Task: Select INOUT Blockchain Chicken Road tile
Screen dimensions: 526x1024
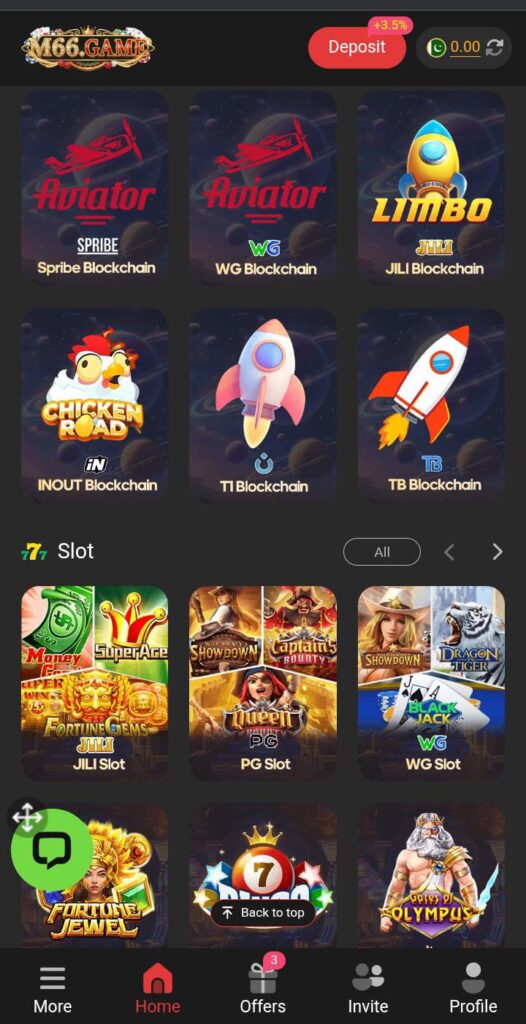Action: pos(95,404)
